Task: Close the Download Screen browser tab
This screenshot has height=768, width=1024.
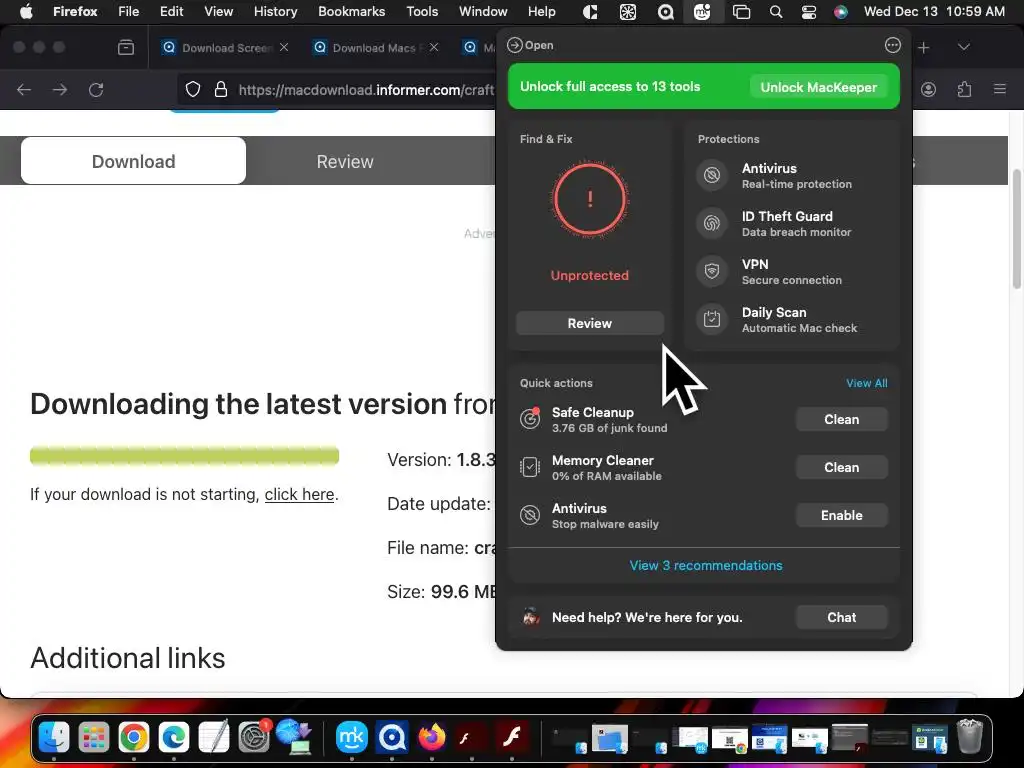Action: (284, 48)
